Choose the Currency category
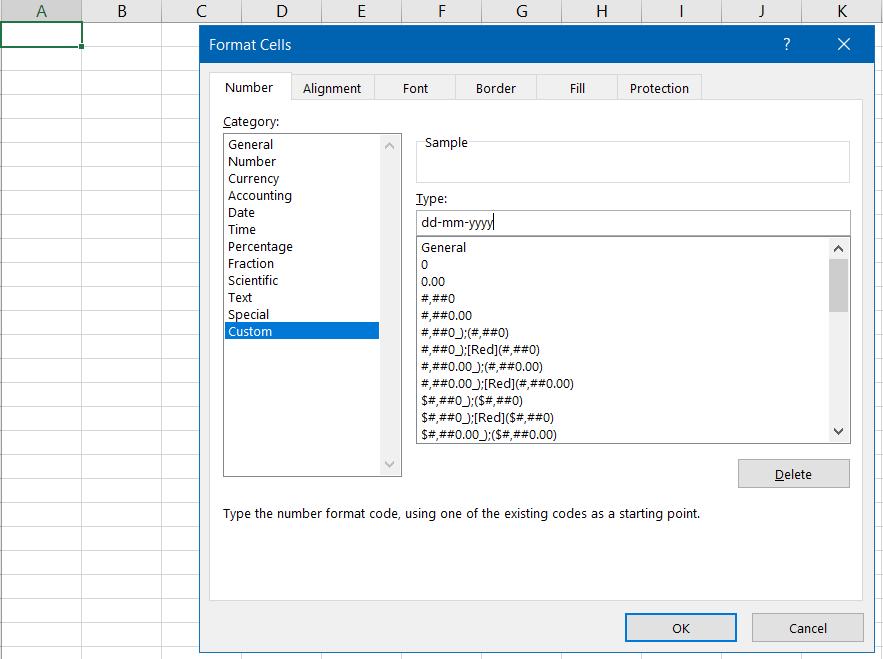 254,179
